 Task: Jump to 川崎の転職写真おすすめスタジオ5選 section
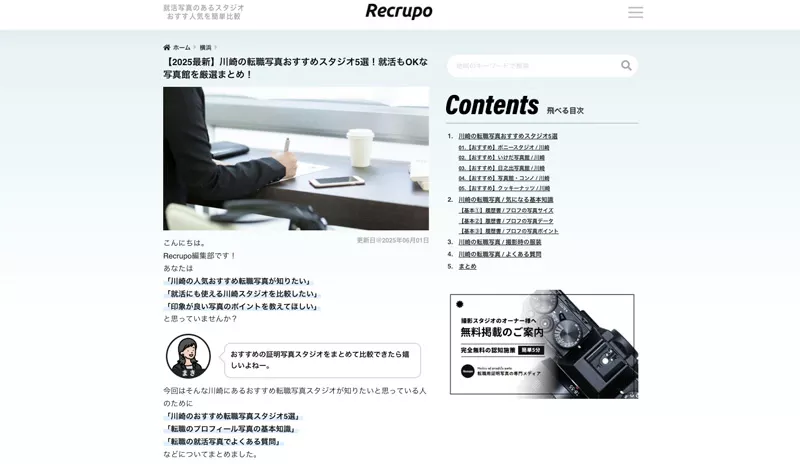pyautogui.click(x=508, y=136)
